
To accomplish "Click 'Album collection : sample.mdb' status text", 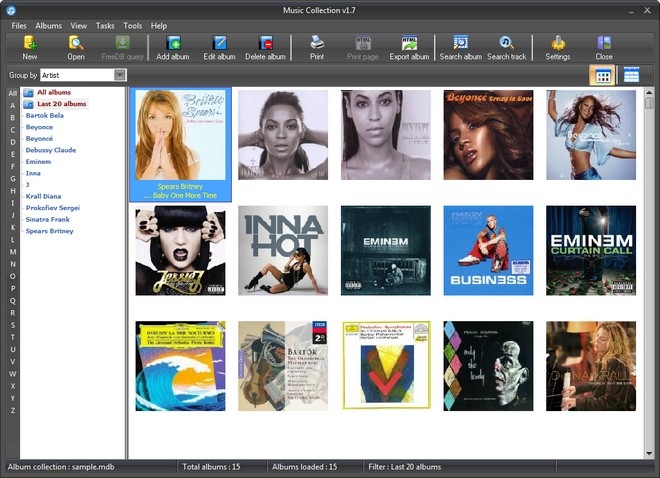I will pos(61,467).
